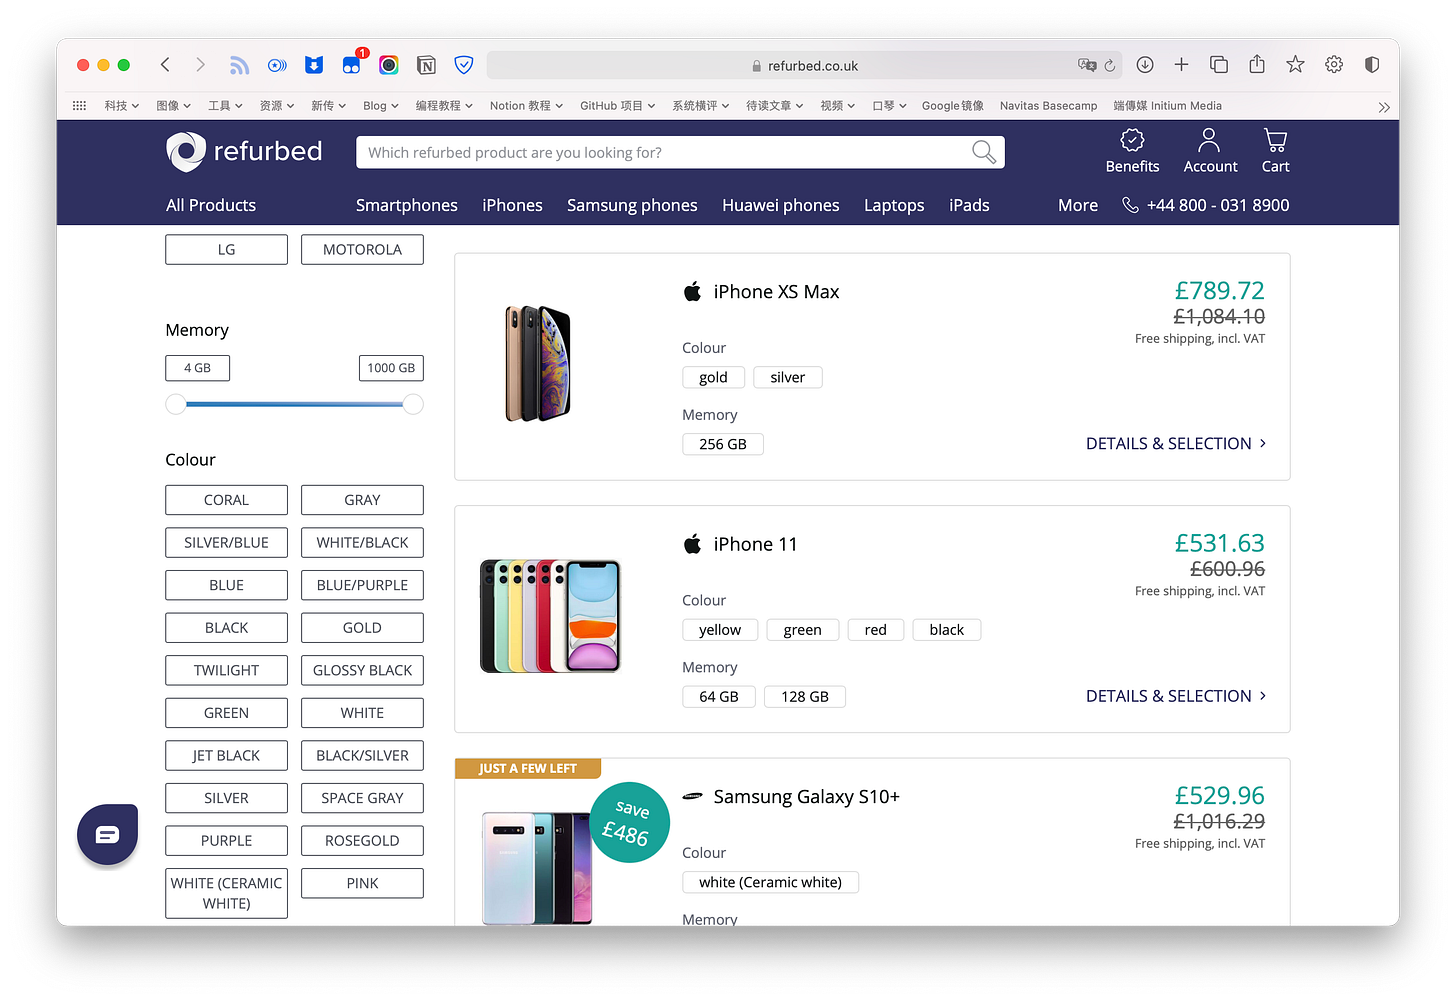Open Details & Selection for iPhone 11
Screen dimensions: 1456x1001
(1176, 696)
